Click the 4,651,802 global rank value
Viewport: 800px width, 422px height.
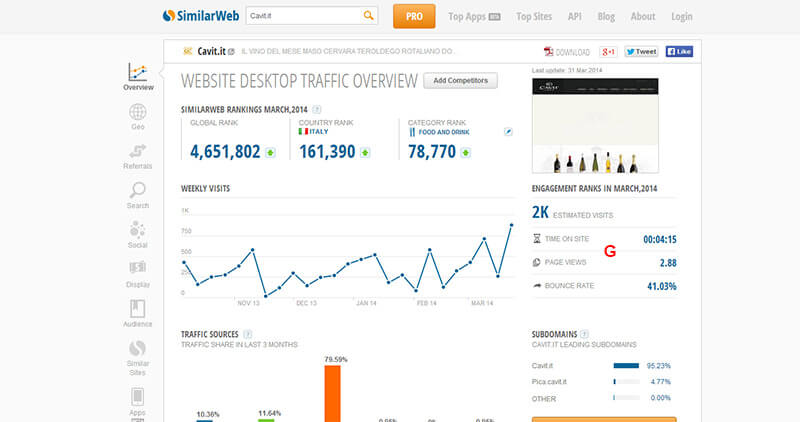click(225, 152)
